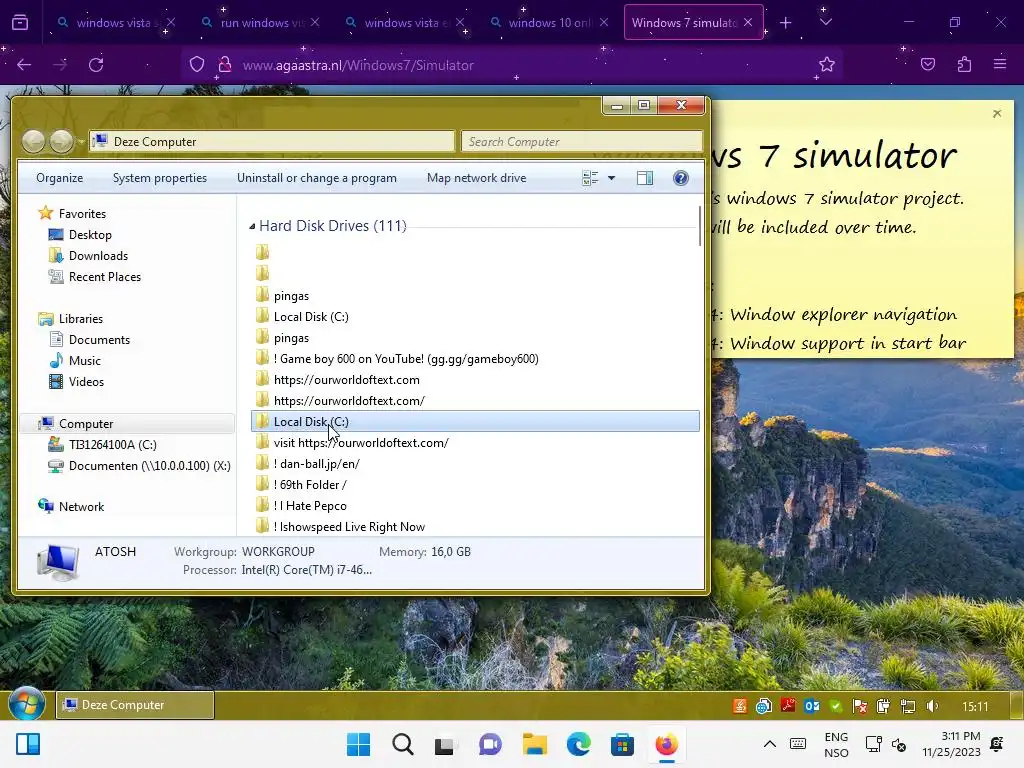Select Documenten (\\10.0.0.100) (X:) drive
This screenshot has width=1024, height=768.
click(149, 466)
